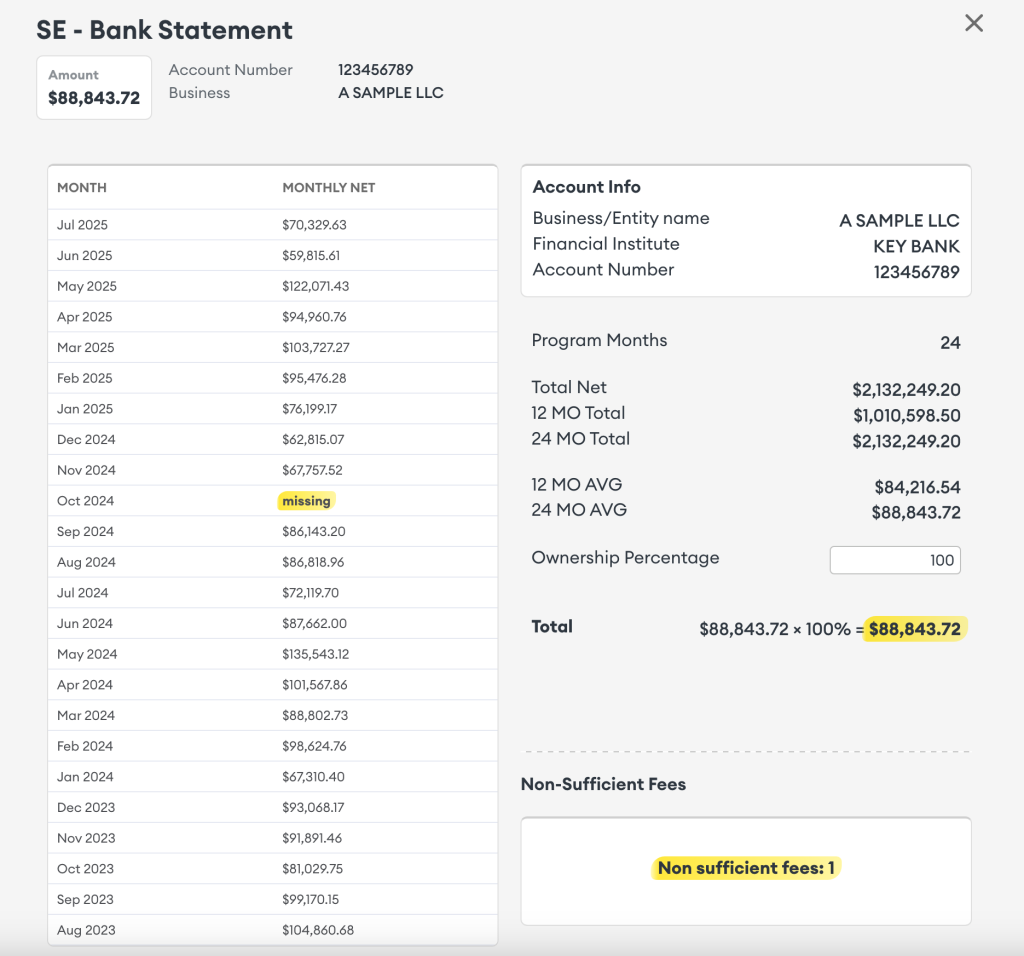Click the Business name A SAMPLE LLC
Viewport: 1024px width, 956px height.
pos(390,92)
